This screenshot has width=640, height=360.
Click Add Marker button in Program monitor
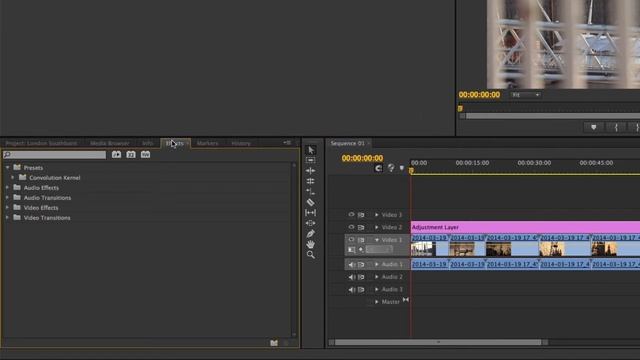click(593, 127)
